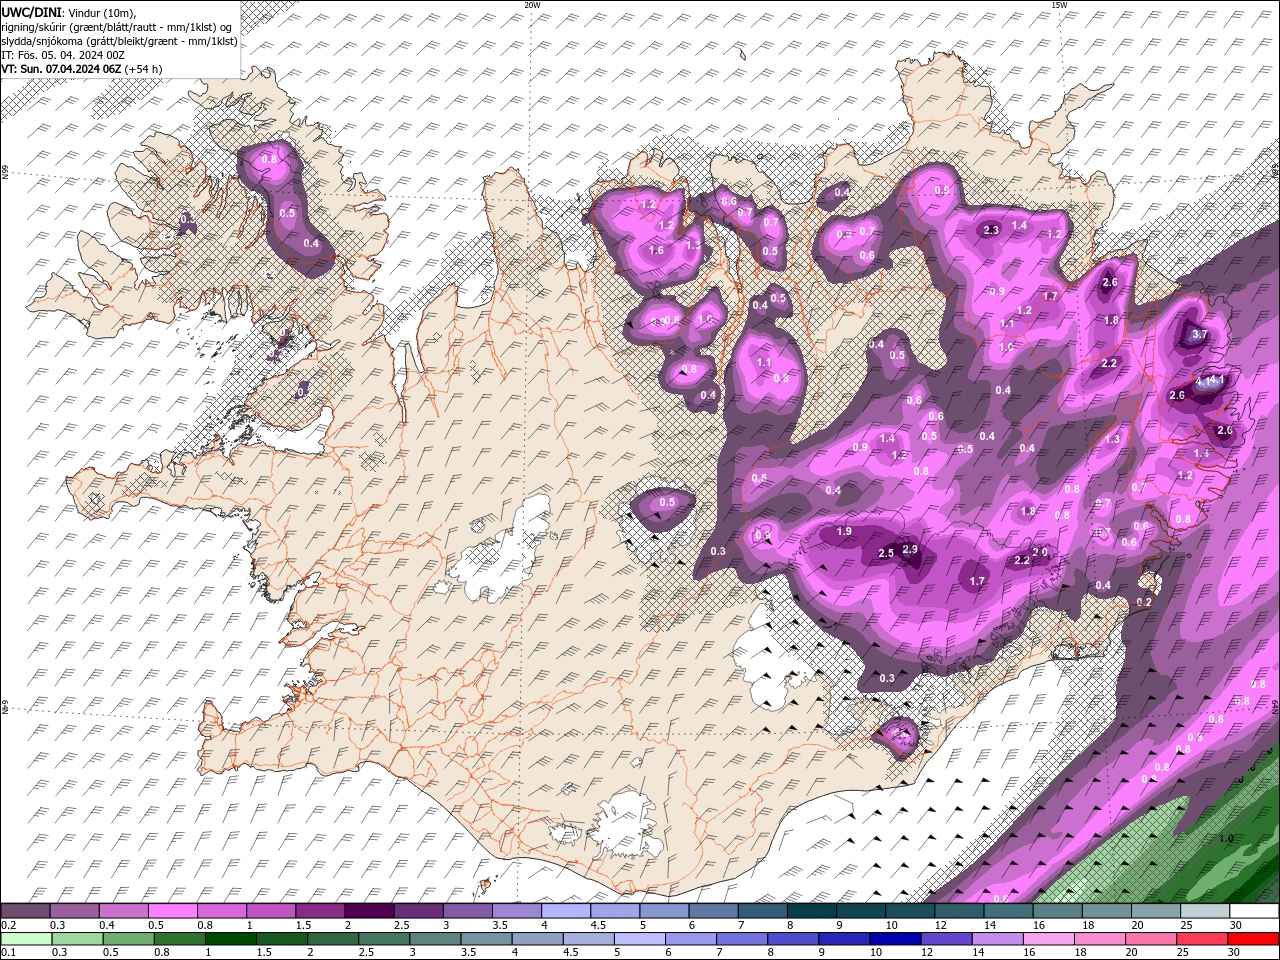This screenshot has height=960, width=1280.
Task: Click the 7 label on the lower scale
Action: point(720,953)
